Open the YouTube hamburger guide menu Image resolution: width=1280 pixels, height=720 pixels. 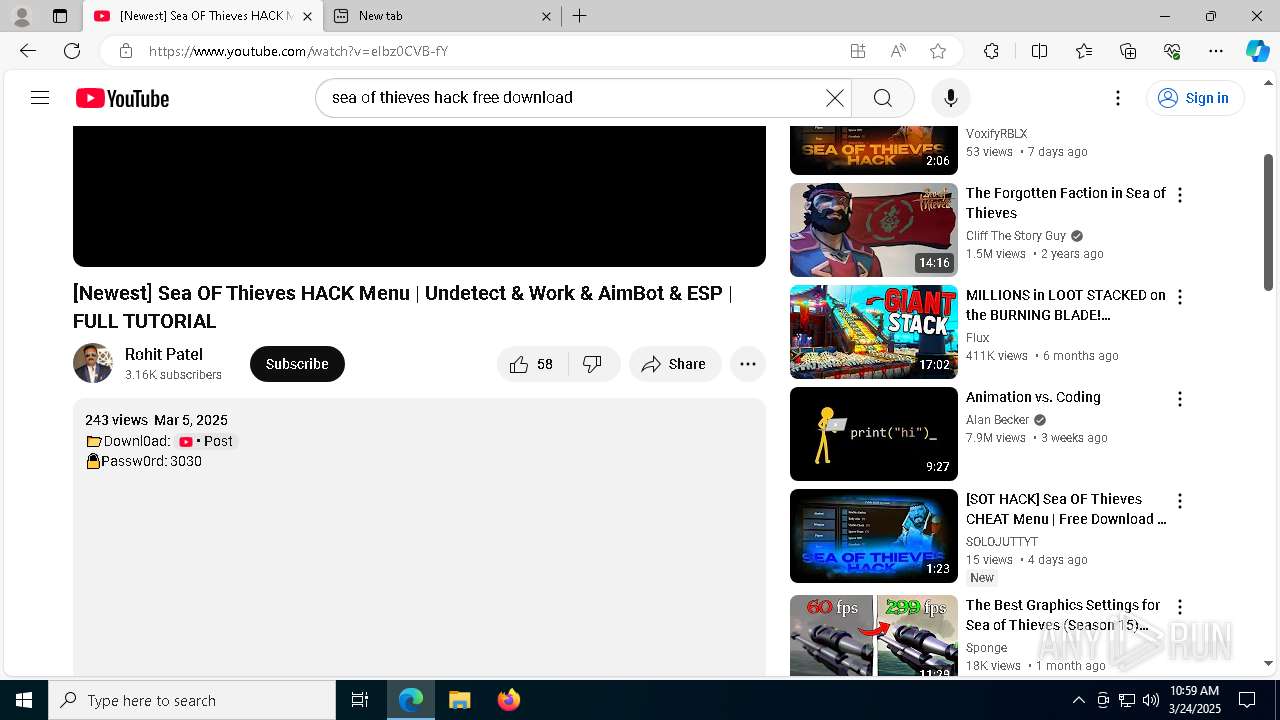click(x=40, y=98)
